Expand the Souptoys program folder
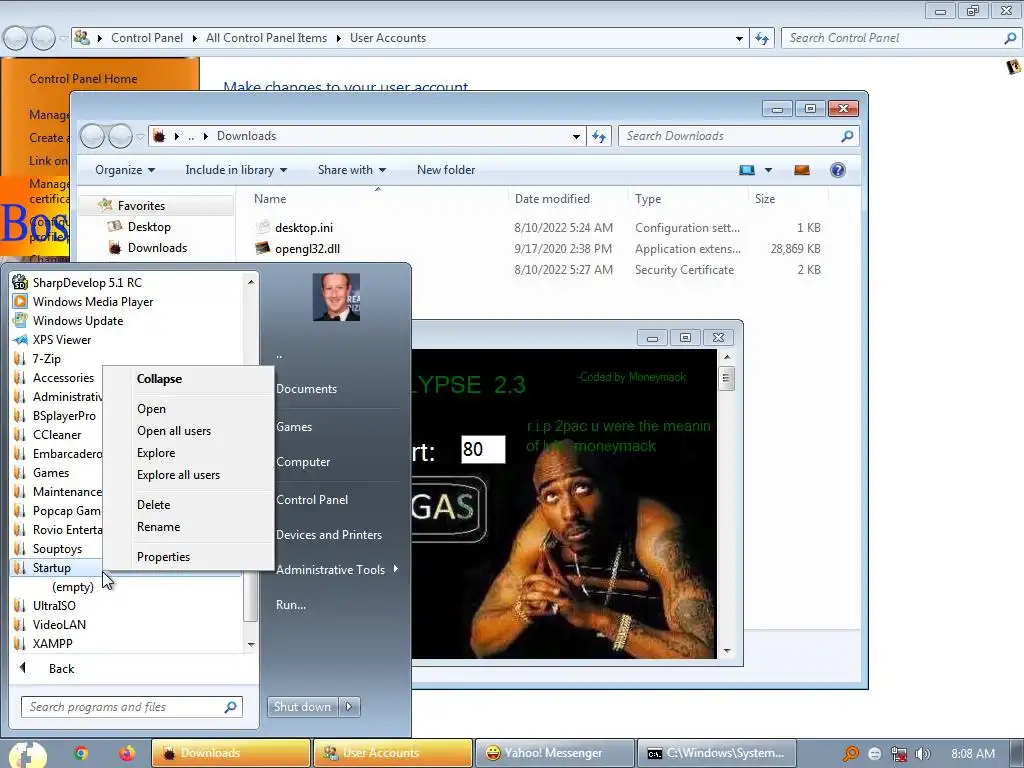 57,549
